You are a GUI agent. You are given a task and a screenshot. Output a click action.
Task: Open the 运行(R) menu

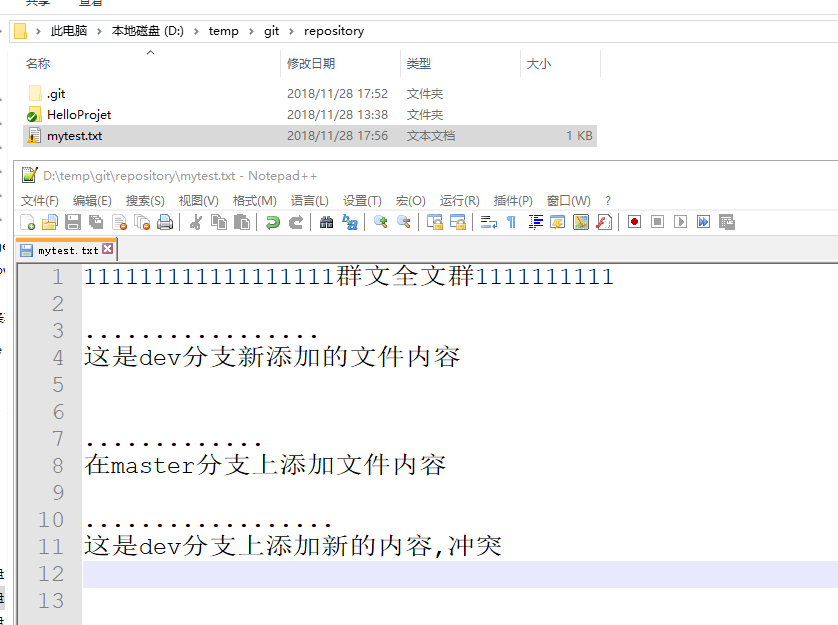(x=459, y=201)
